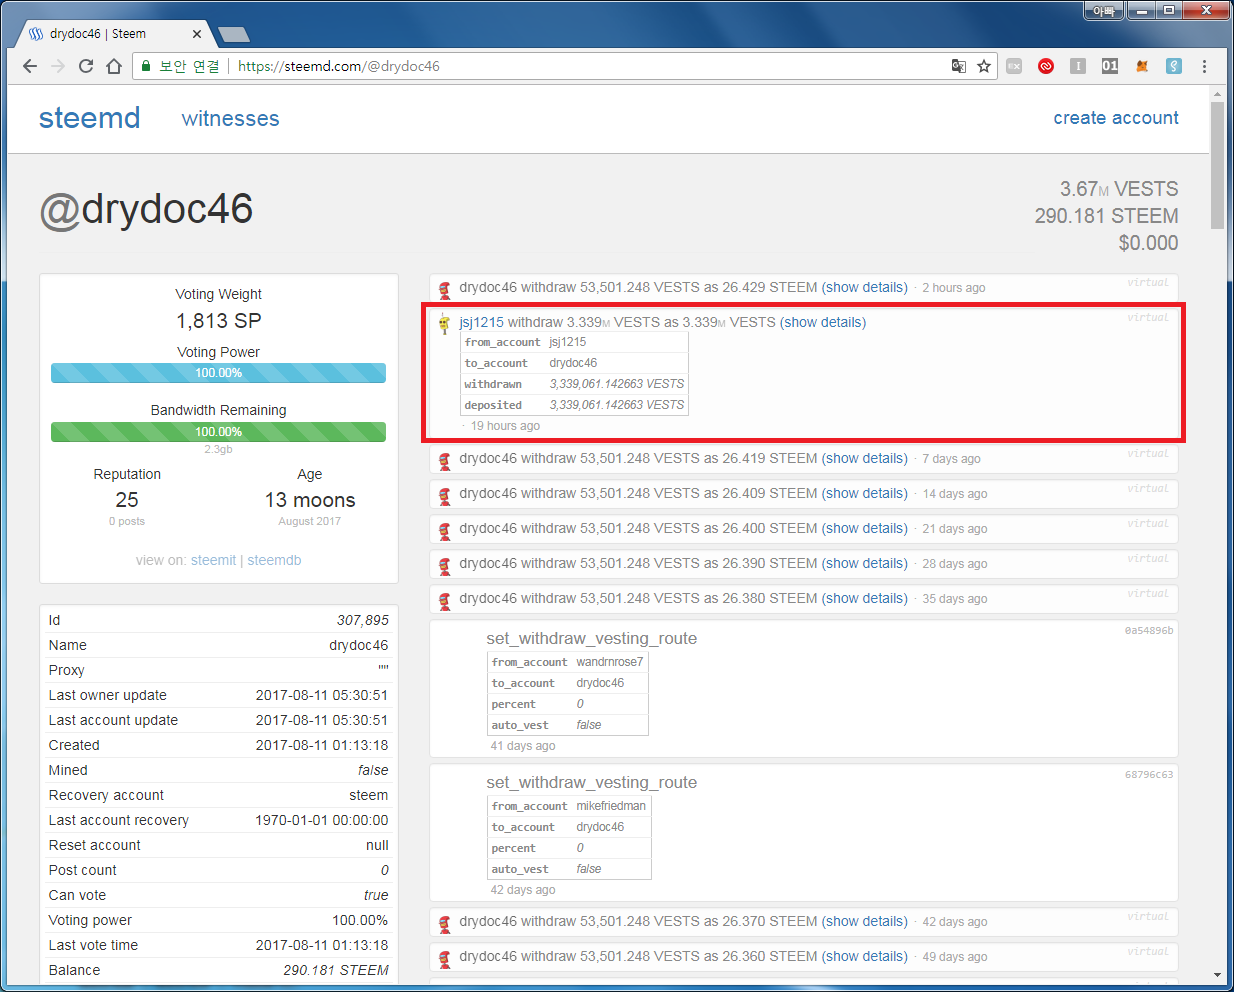The height and width of the screenshot is (992, 1234).
Task: Open Chrome three-dot menu
Action: point(1204,66)
